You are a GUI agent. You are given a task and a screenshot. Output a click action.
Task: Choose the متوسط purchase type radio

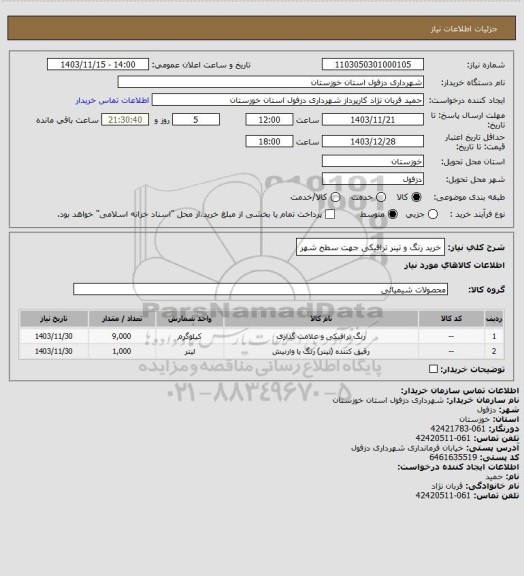pos(393,214)
